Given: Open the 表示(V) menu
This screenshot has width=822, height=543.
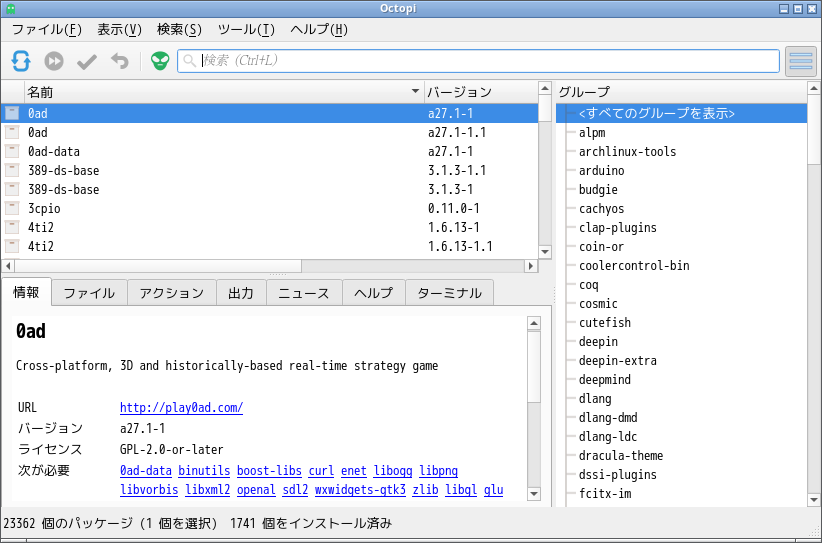Looking at the screenshot, I should pyautogui.click(x=120, y=30).
